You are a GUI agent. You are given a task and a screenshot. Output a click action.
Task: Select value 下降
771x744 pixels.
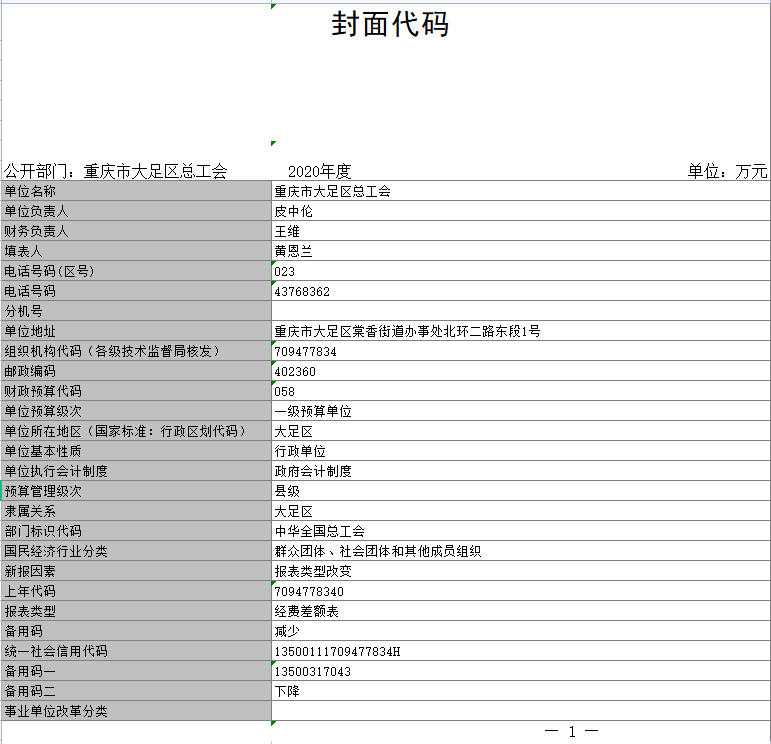(x=287, y=691)
